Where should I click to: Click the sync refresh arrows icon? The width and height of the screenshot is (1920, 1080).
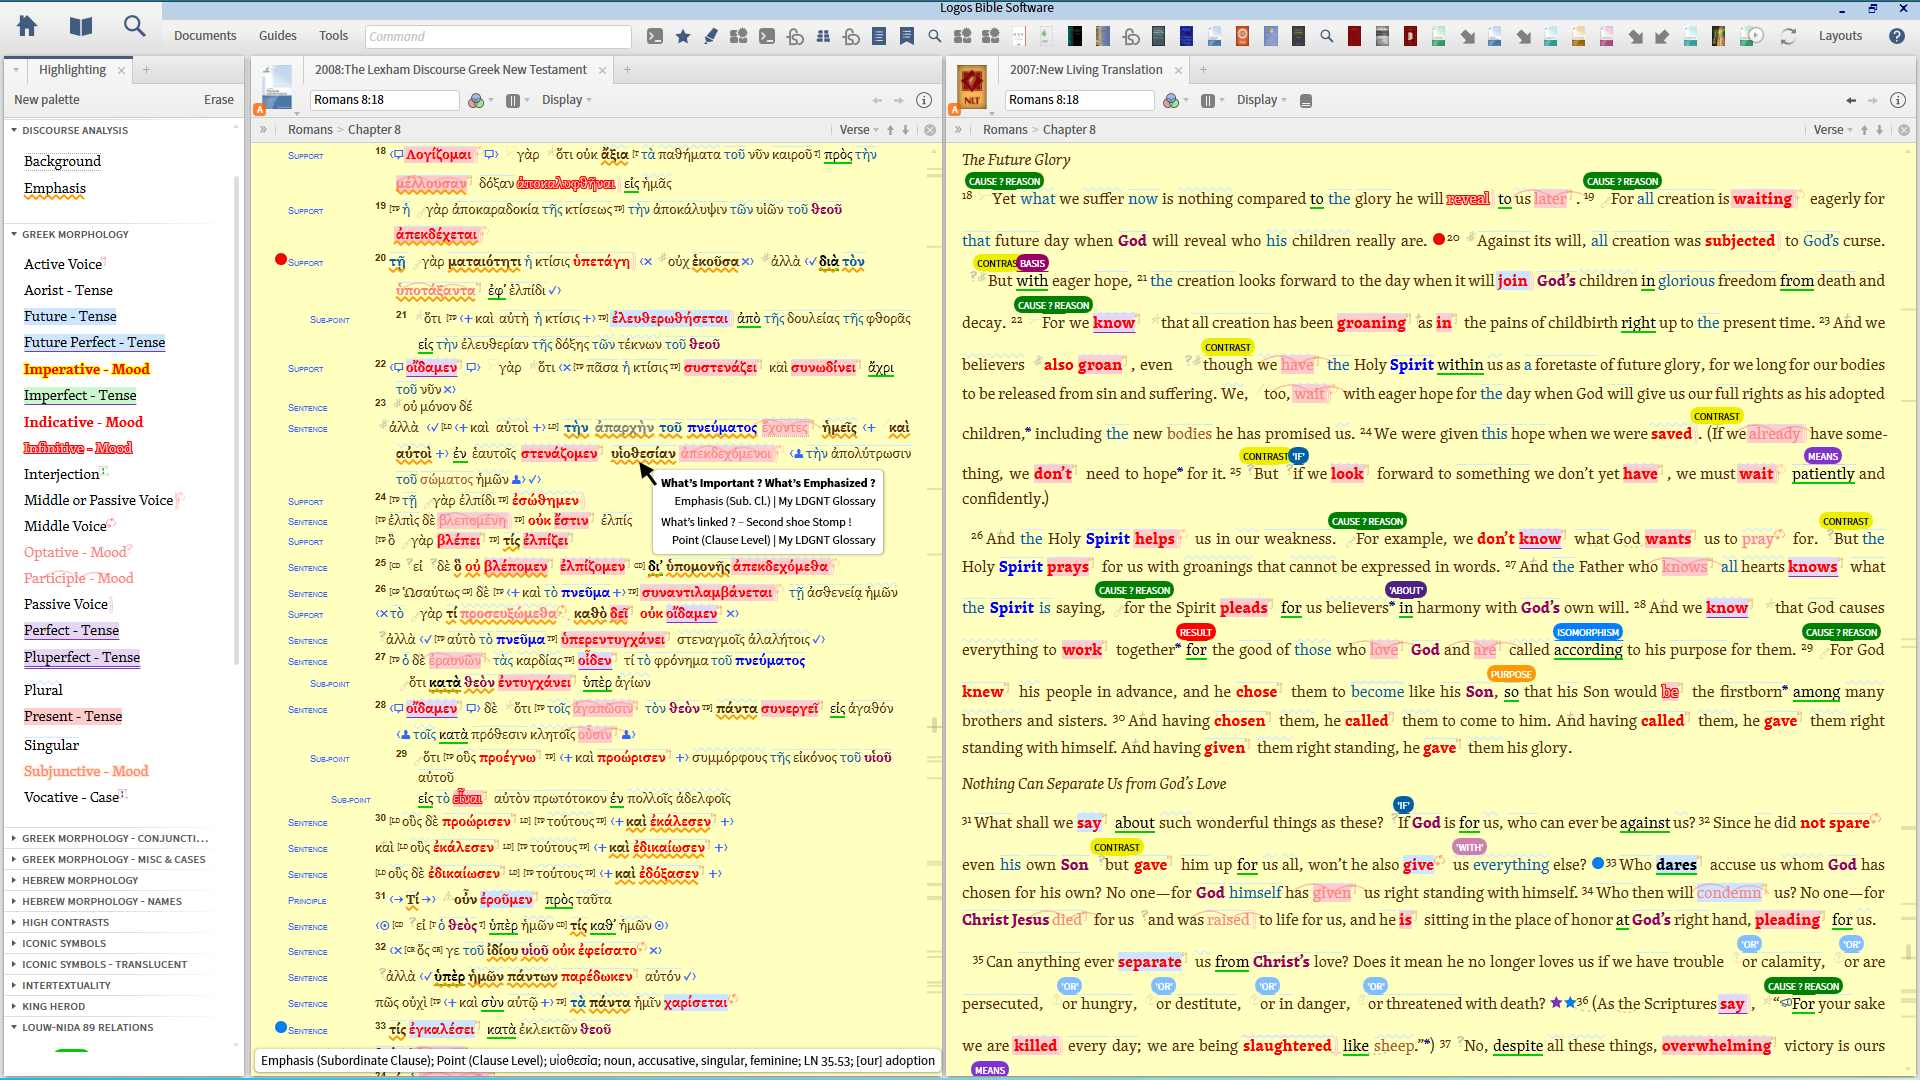(x=1788, y=37)
